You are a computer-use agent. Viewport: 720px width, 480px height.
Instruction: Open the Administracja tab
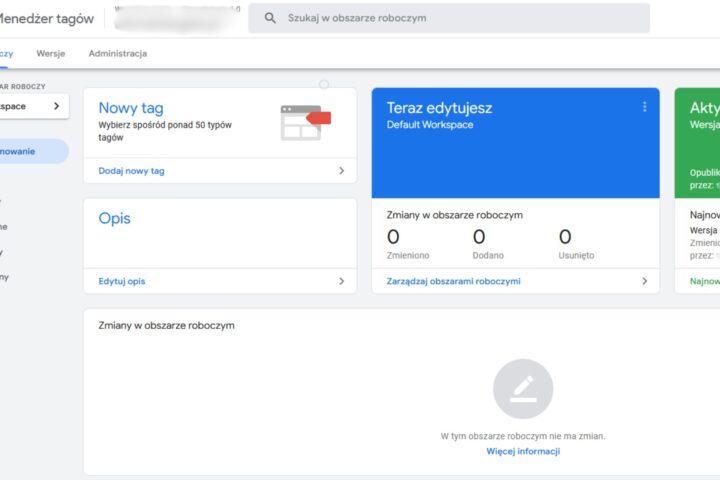pyautogui.click(x=118, y=53)
